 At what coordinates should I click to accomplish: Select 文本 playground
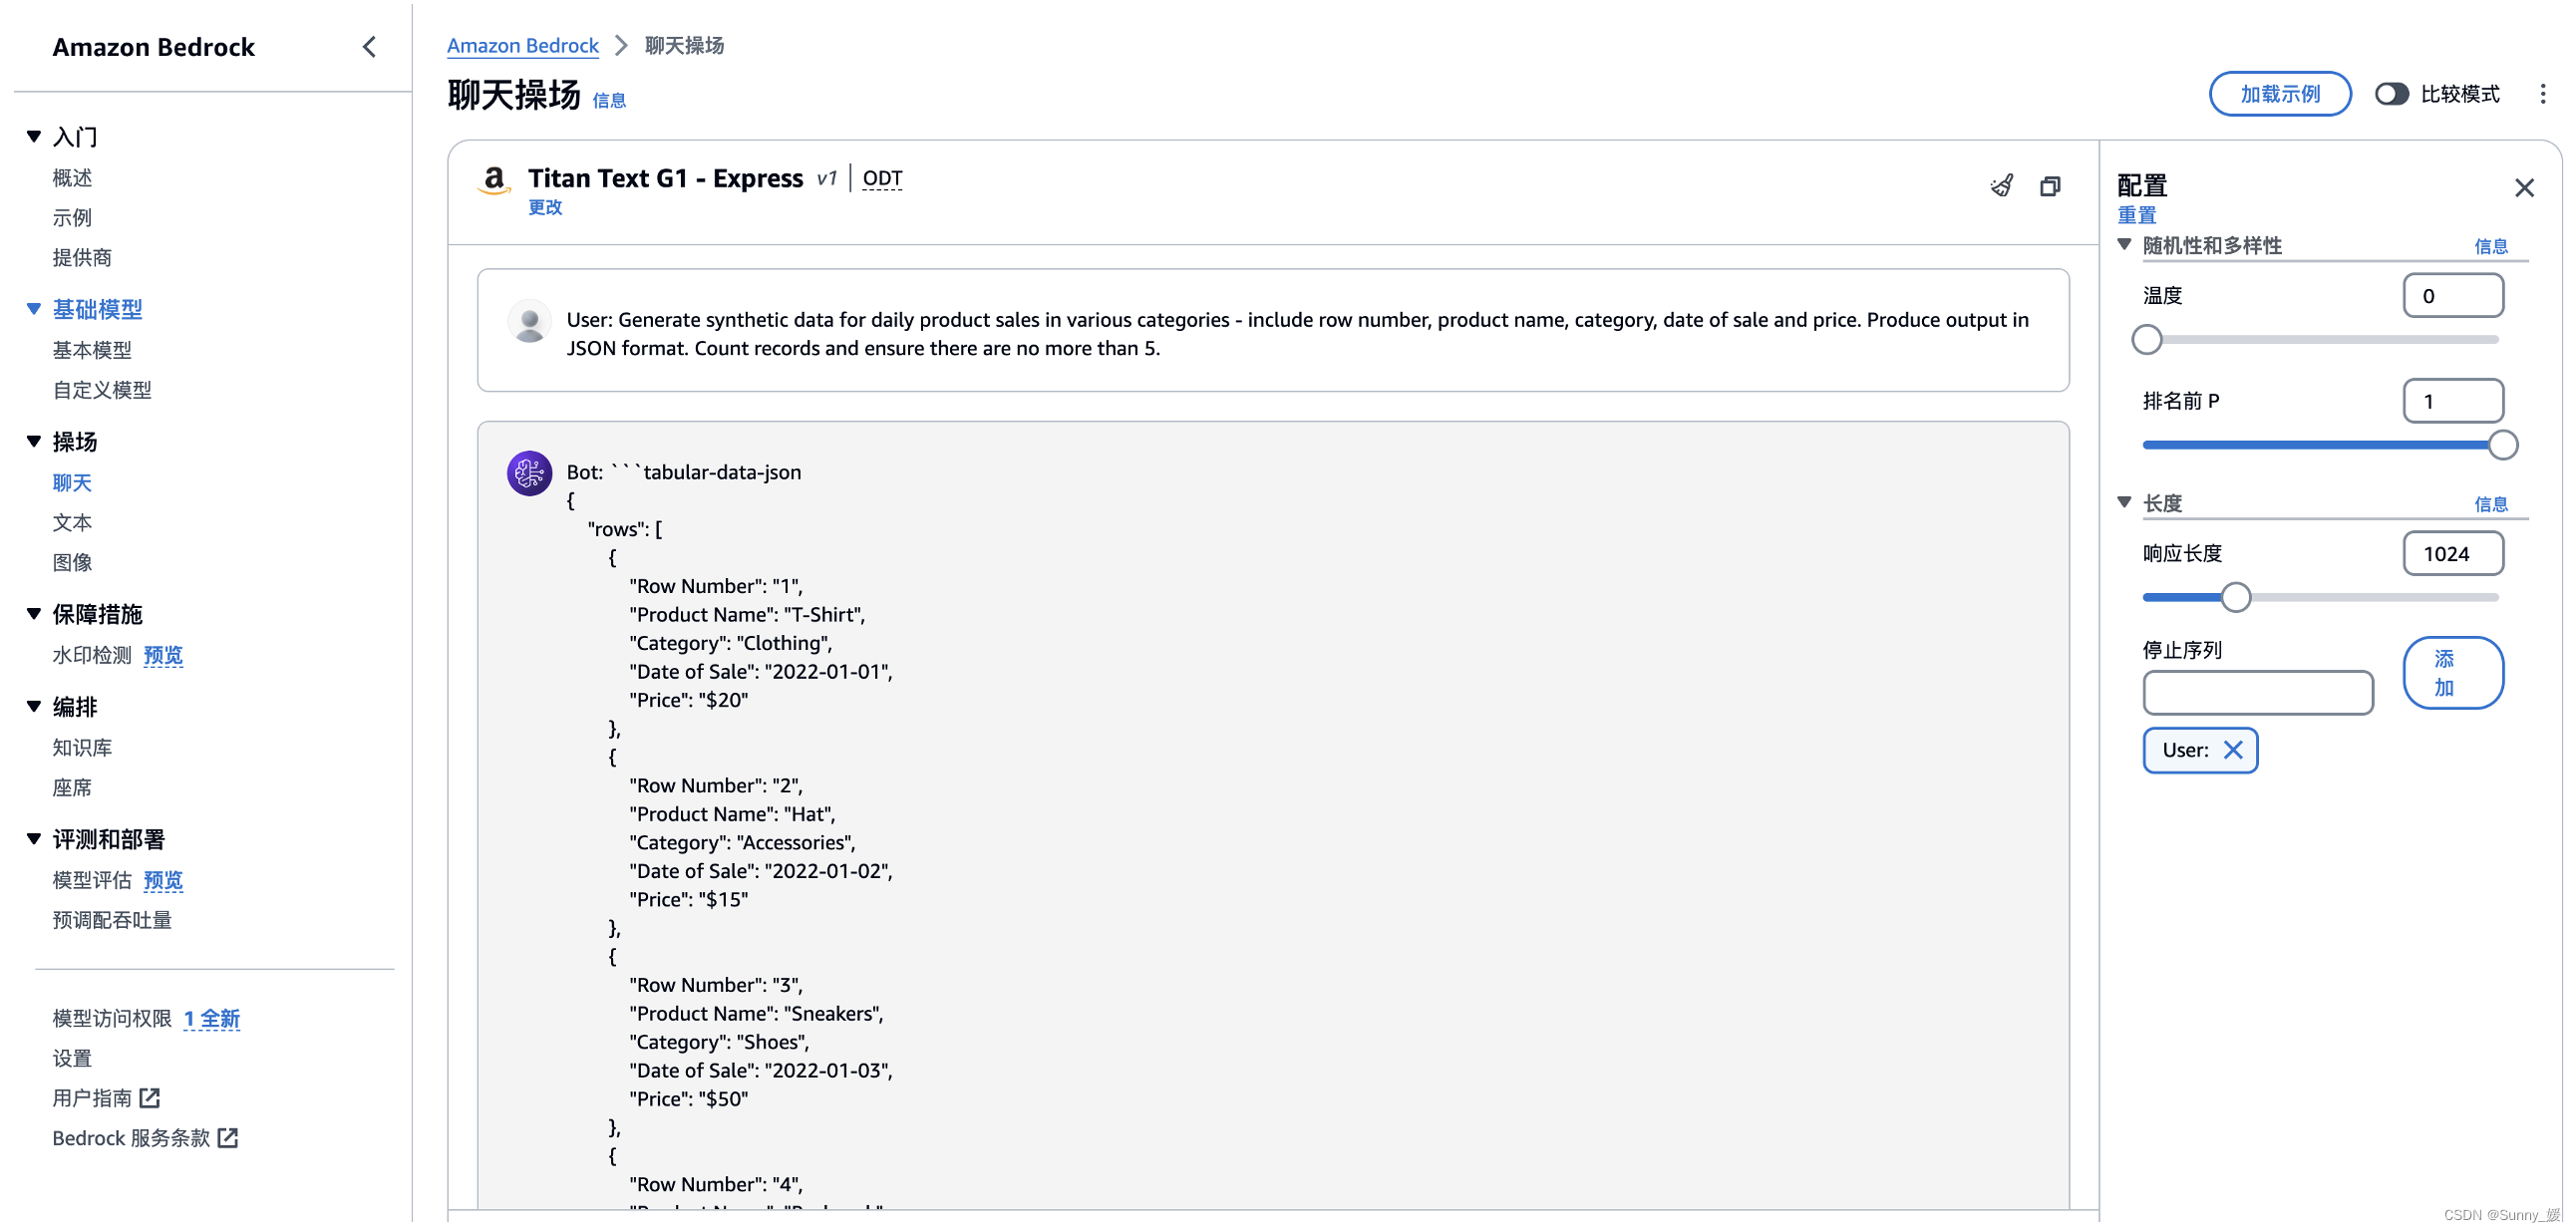pyautogui.click(x=72, y=523)
